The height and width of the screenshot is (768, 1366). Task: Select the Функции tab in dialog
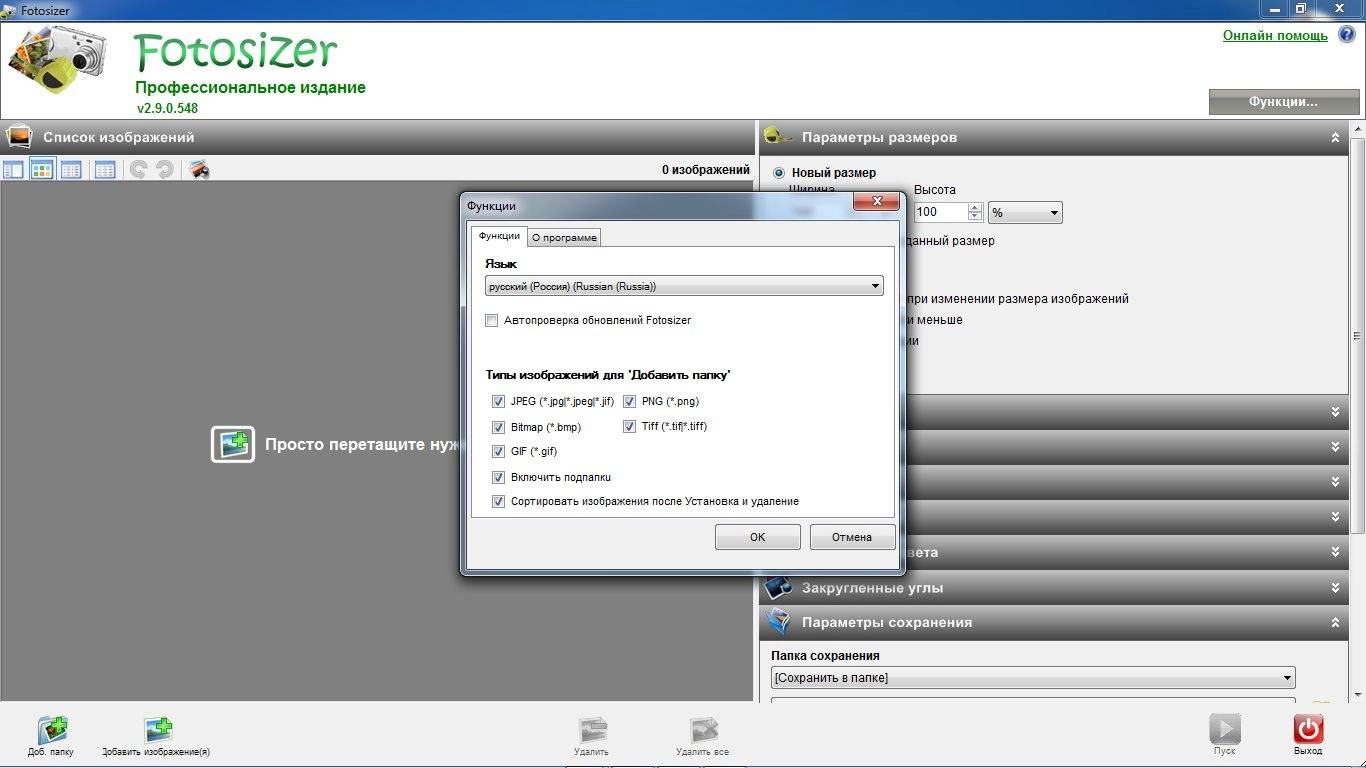[x=499, y=236]
